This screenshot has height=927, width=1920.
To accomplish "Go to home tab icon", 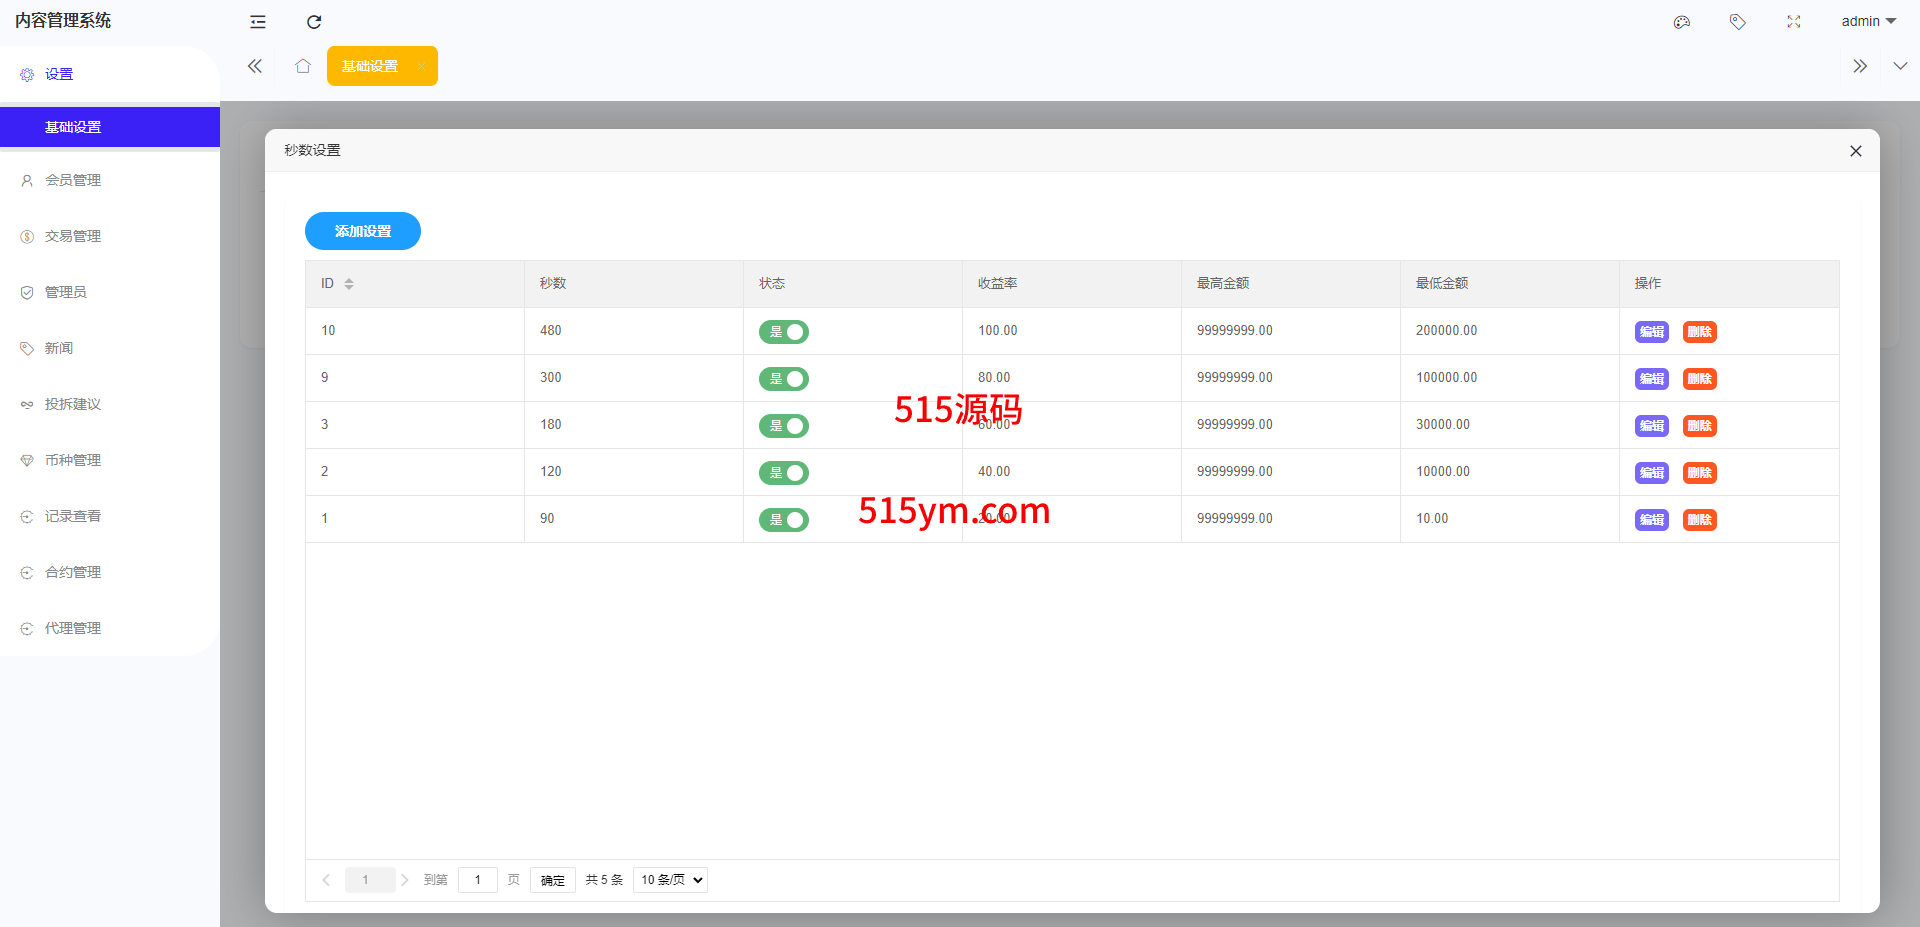I will click(303, 66).
